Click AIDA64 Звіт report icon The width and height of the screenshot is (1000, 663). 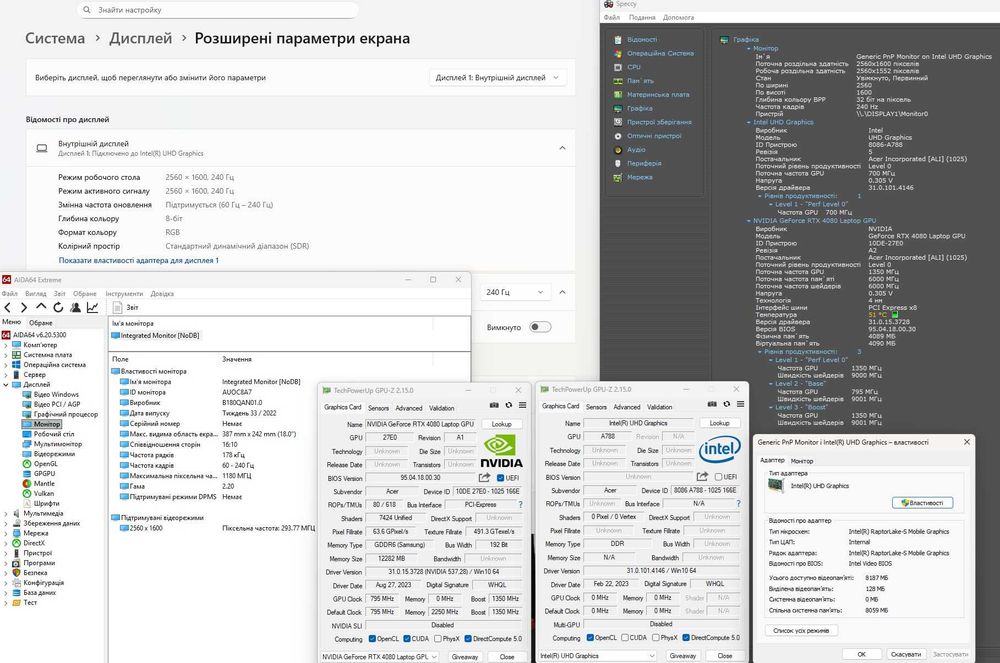(117, 307)
